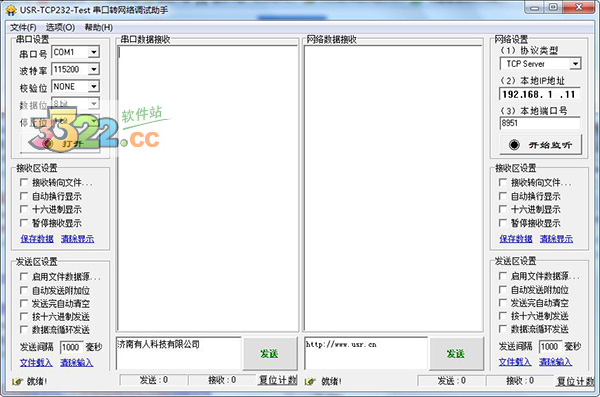Click the local IP address field 192.168.1.11
The image size is (600, 397).
click(x=540, y=94)
